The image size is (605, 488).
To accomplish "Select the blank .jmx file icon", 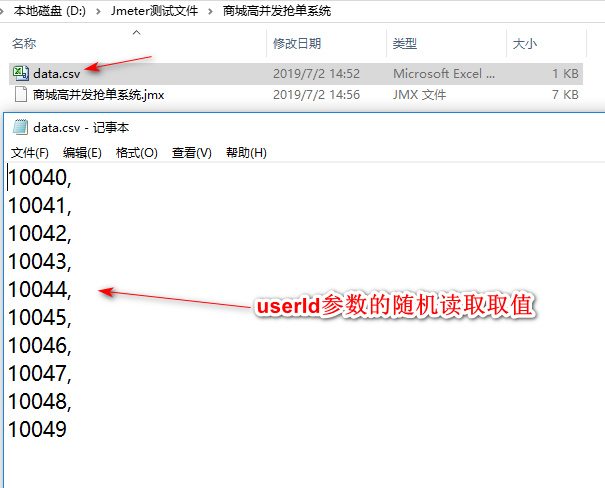I will click(x=20, y=95).
